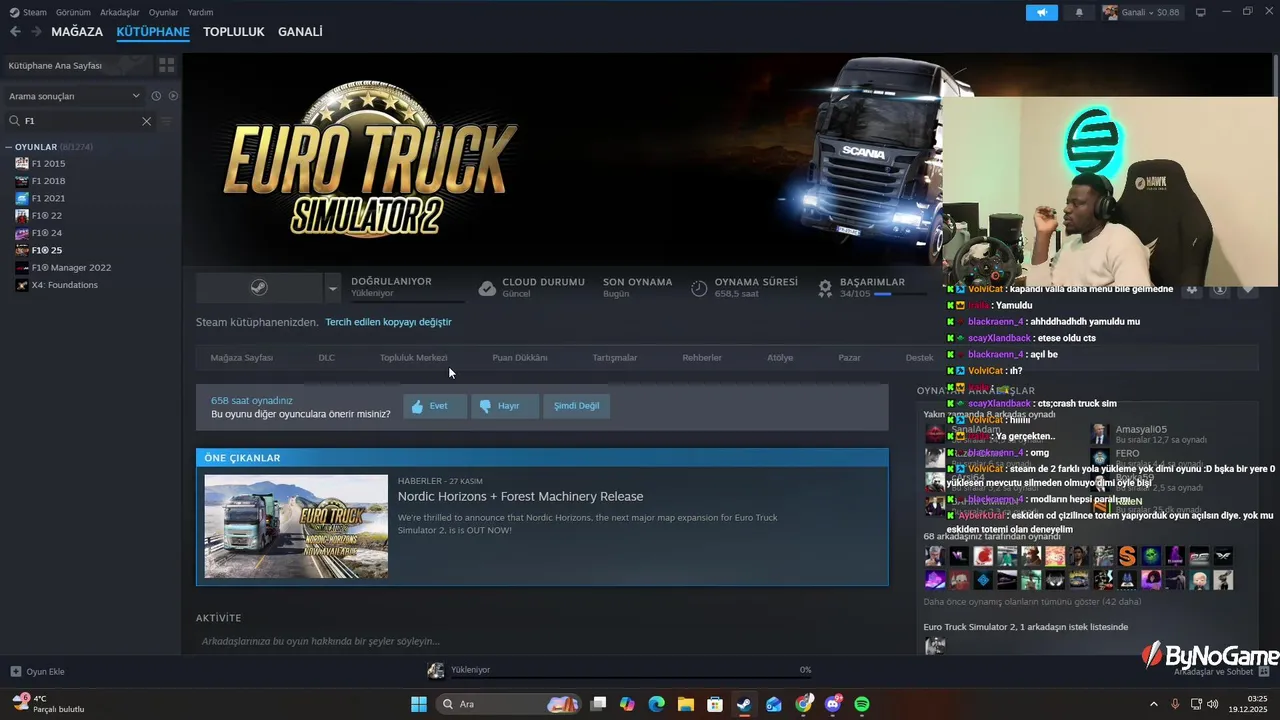Open F1 2015 from the game list

tap(48, 163)
